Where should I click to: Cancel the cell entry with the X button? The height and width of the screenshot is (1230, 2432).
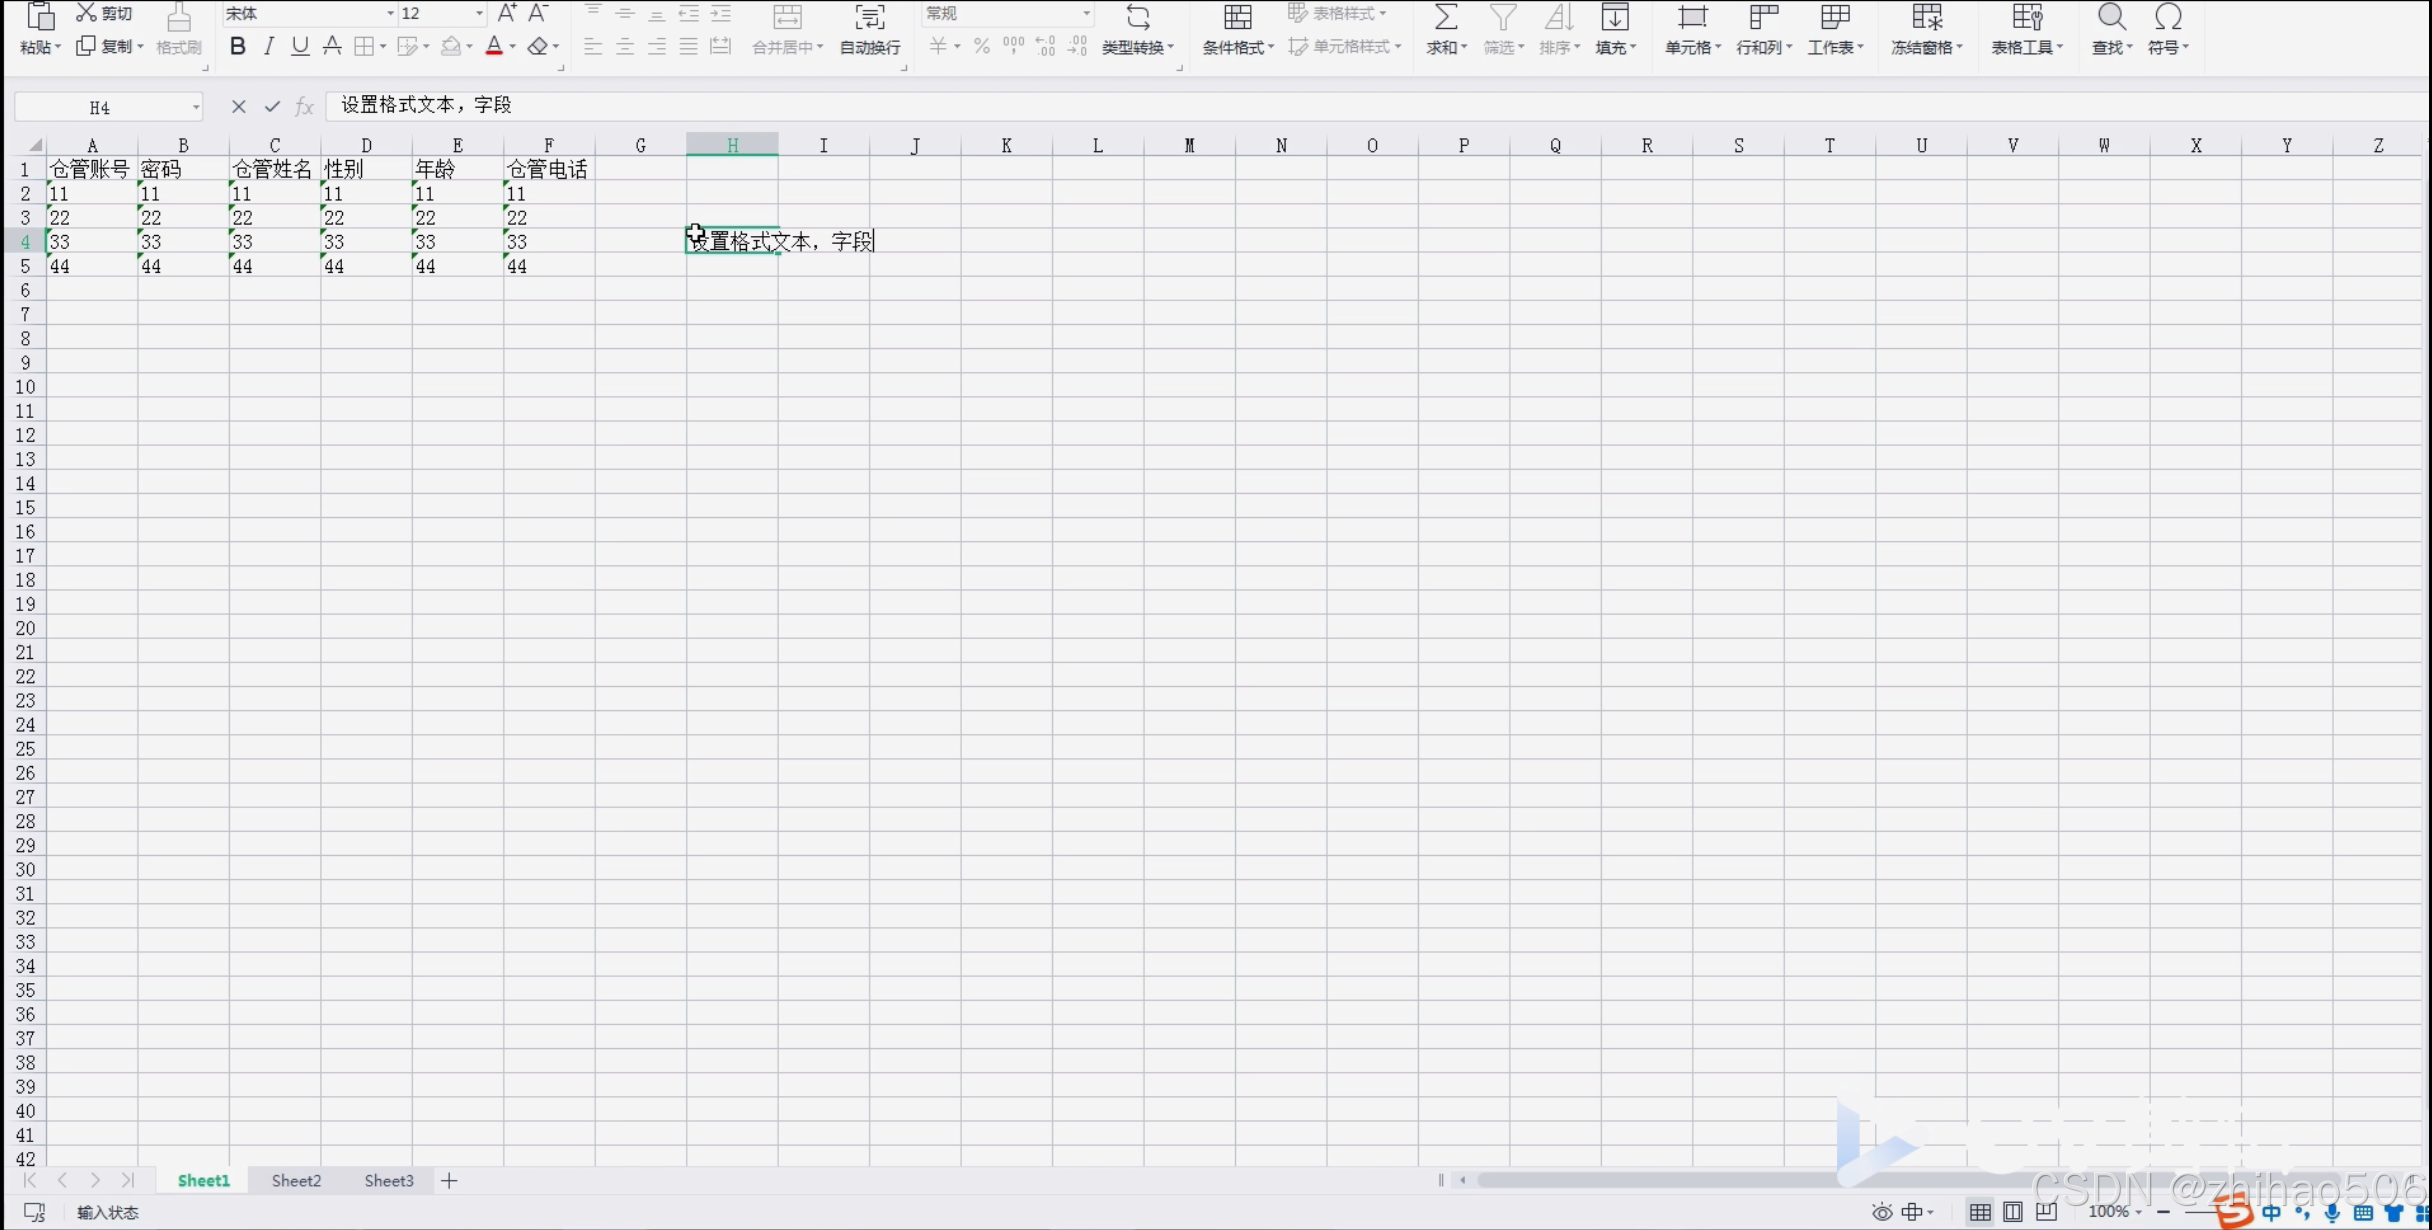click(238, 106)
